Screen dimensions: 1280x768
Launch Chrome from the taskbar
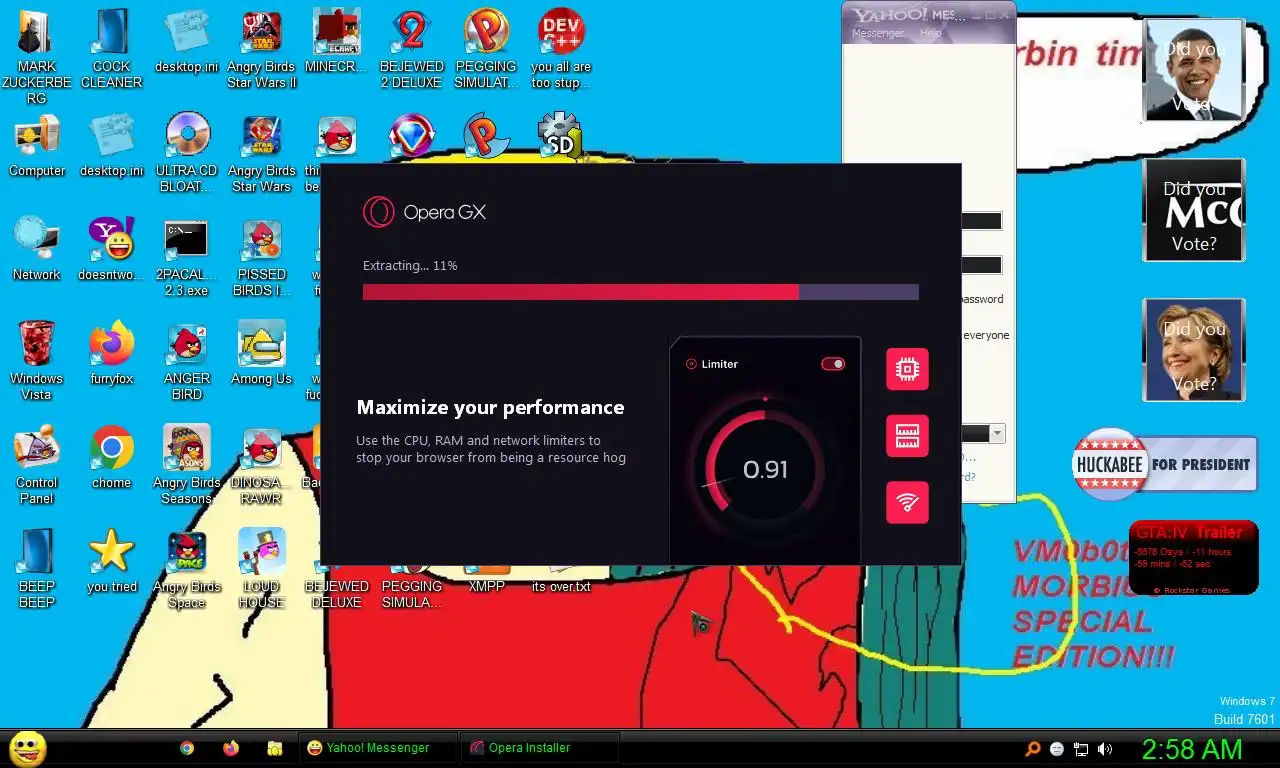tap(187, 748)
